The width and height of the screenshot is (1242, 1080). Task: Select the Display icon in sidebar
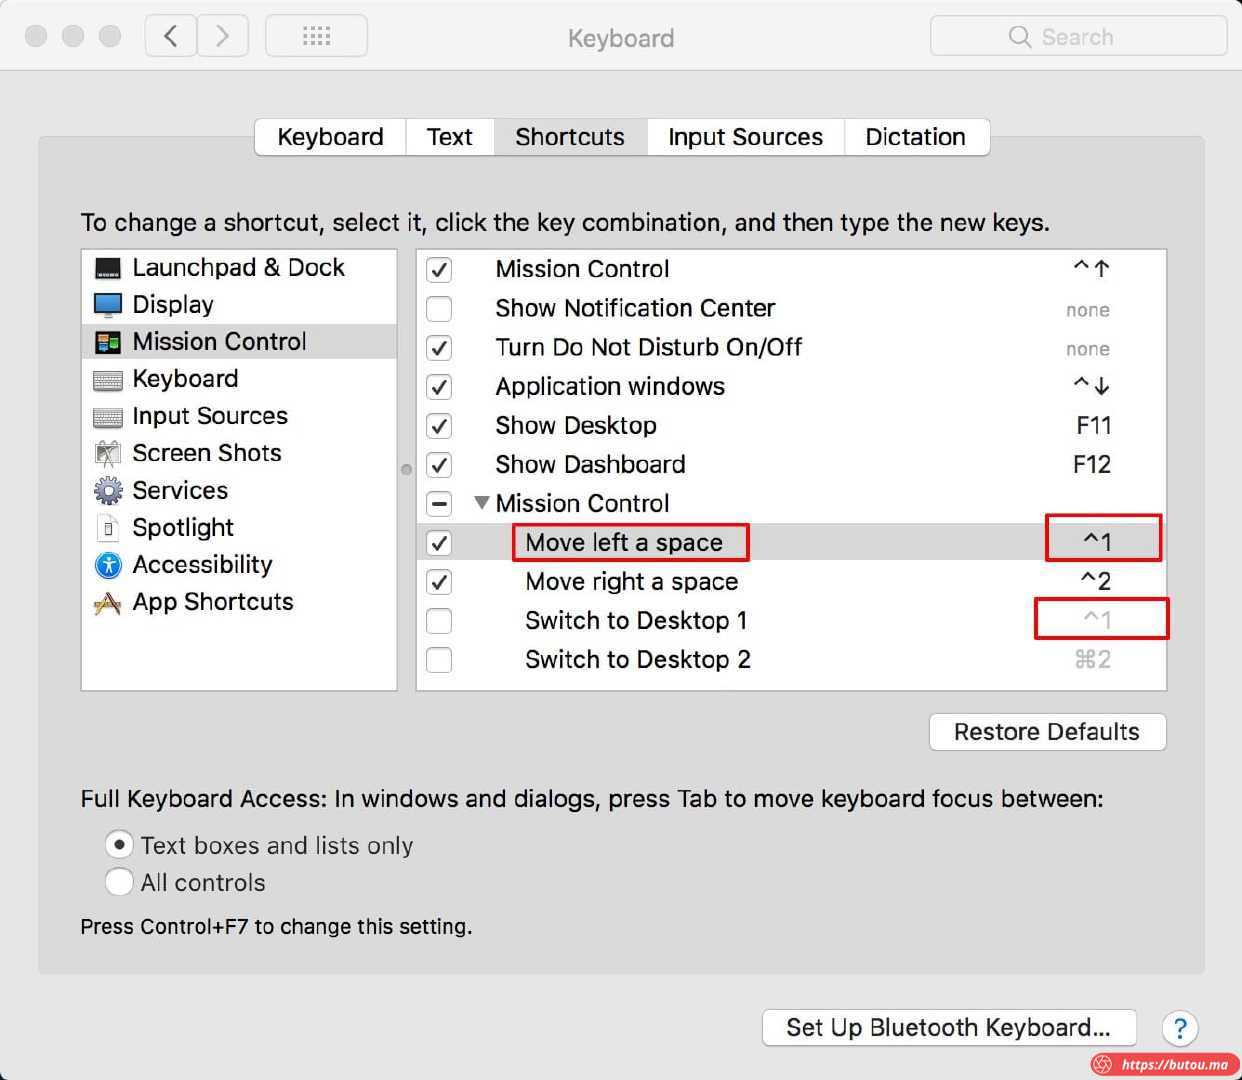(108, 305)
